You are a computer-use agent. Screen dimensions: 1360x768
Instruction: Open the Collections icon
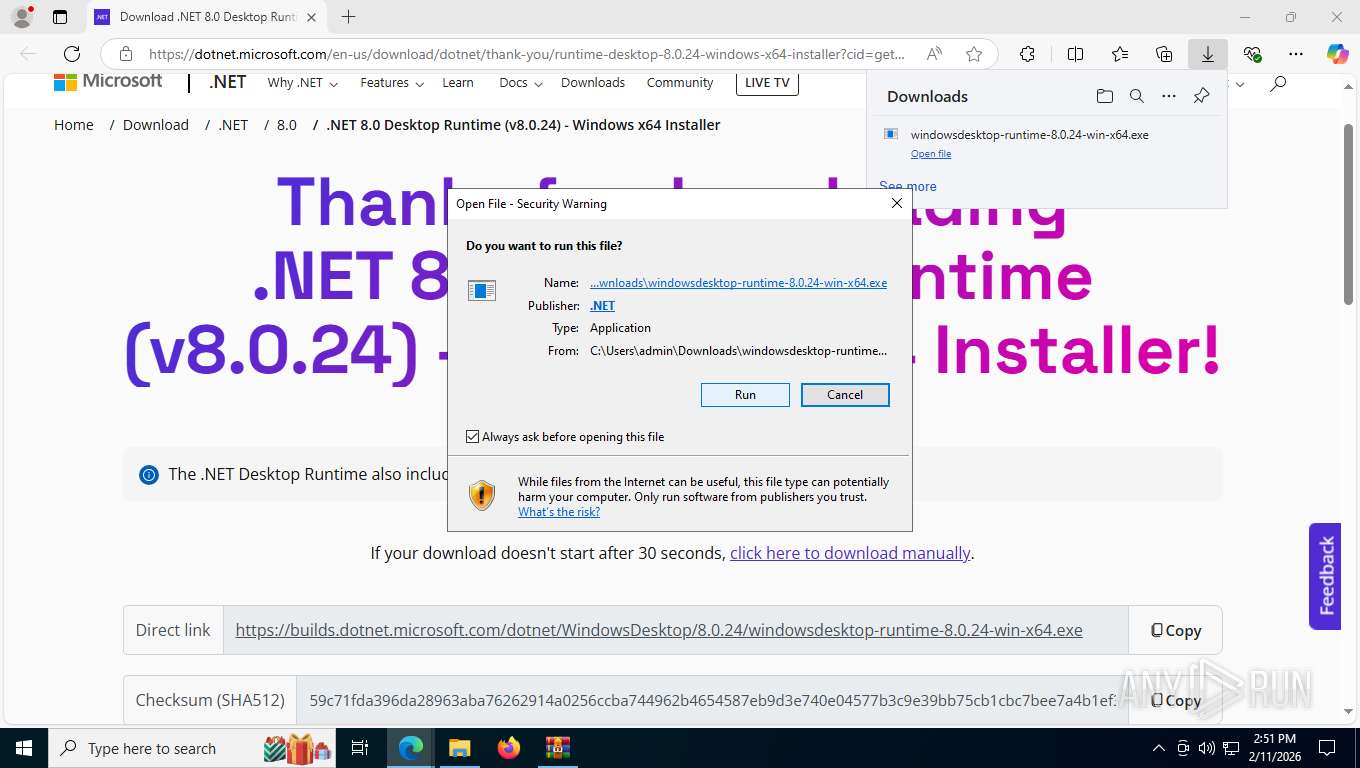click(1163, 54)
